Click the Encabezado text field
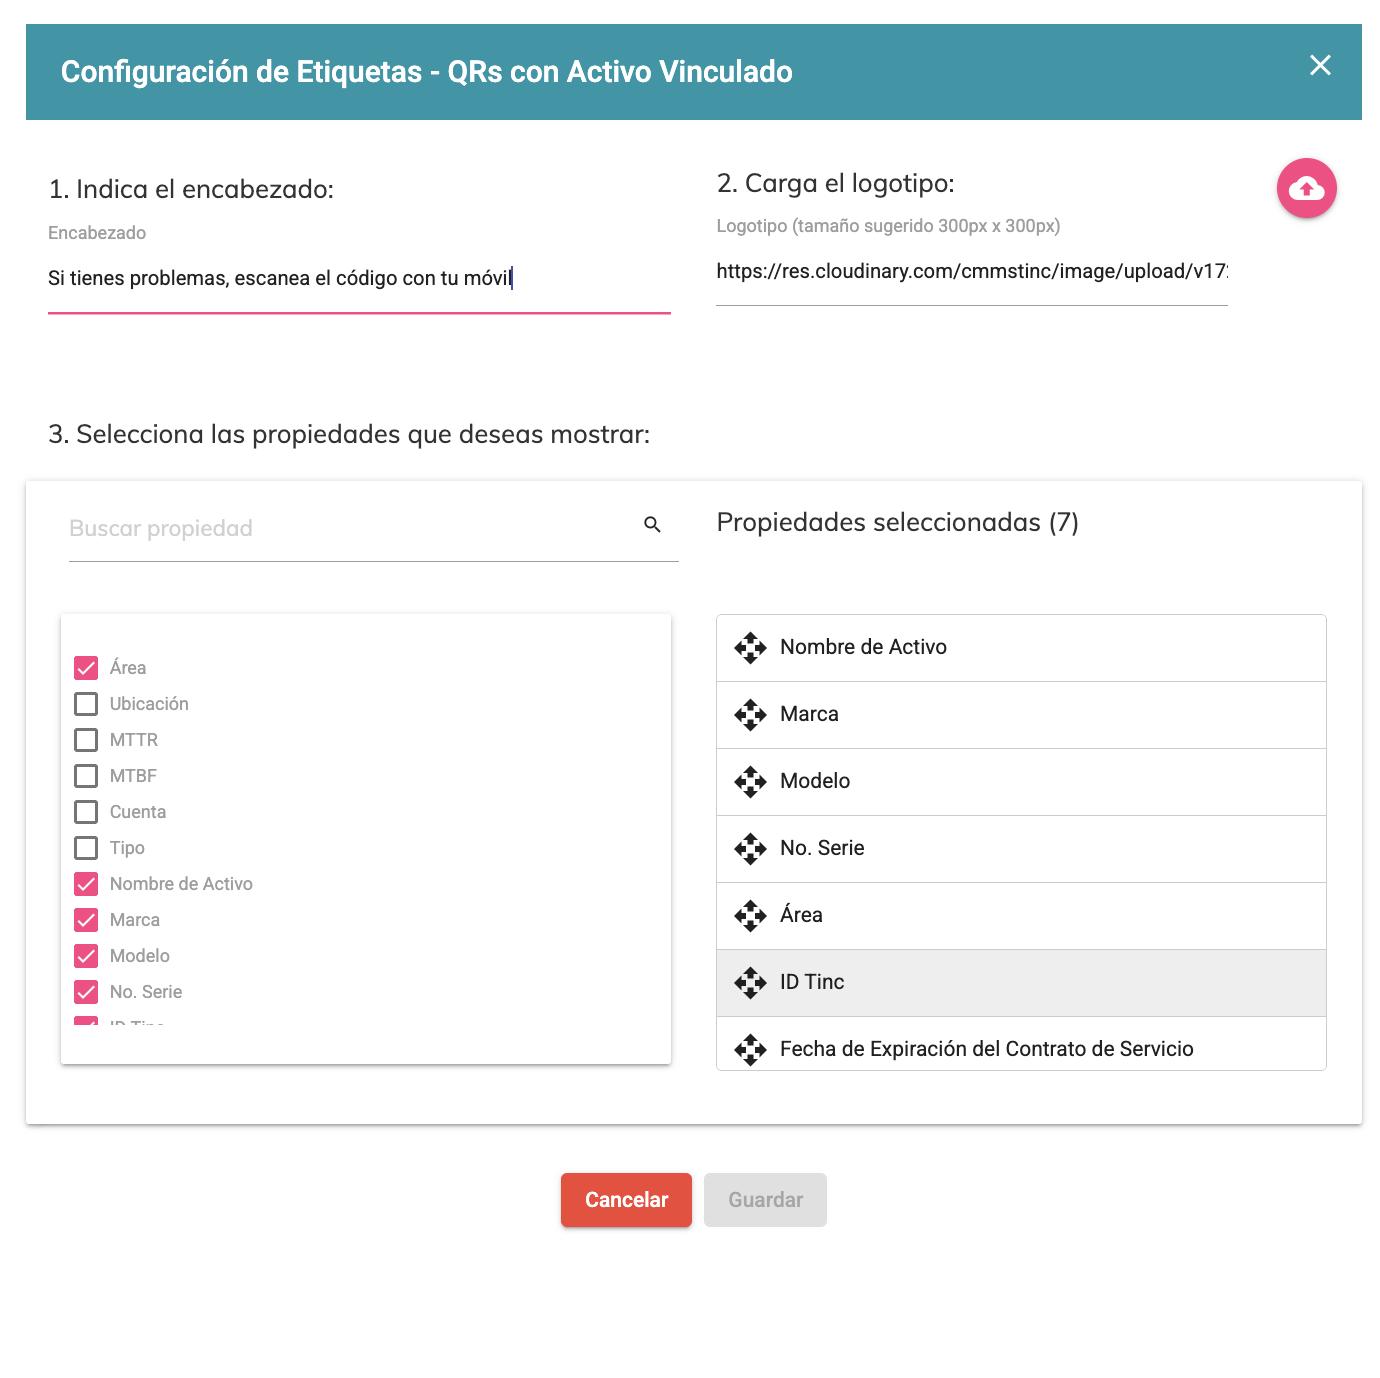 [x=358, y=279]
